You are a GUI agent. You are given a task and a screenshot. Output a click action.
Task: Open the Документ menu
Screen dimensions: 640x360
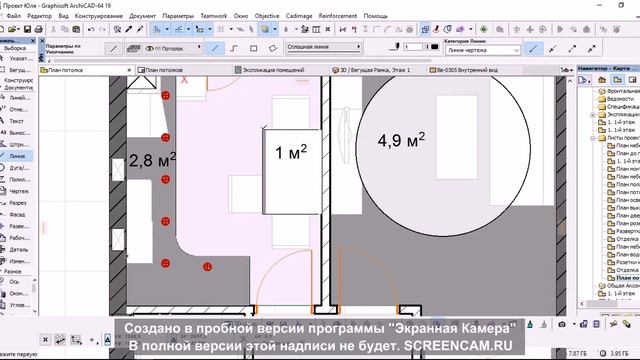point(142,16)
